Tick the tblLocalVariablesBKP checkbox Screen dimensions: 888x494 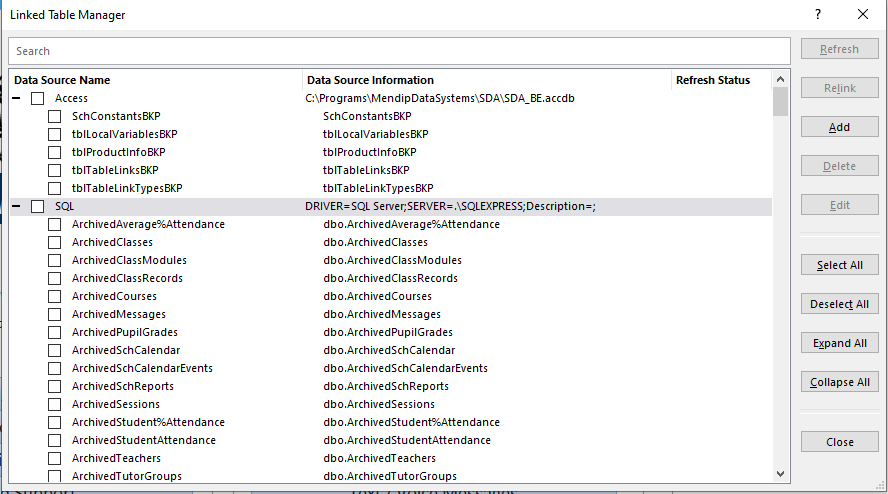(54, 134)
